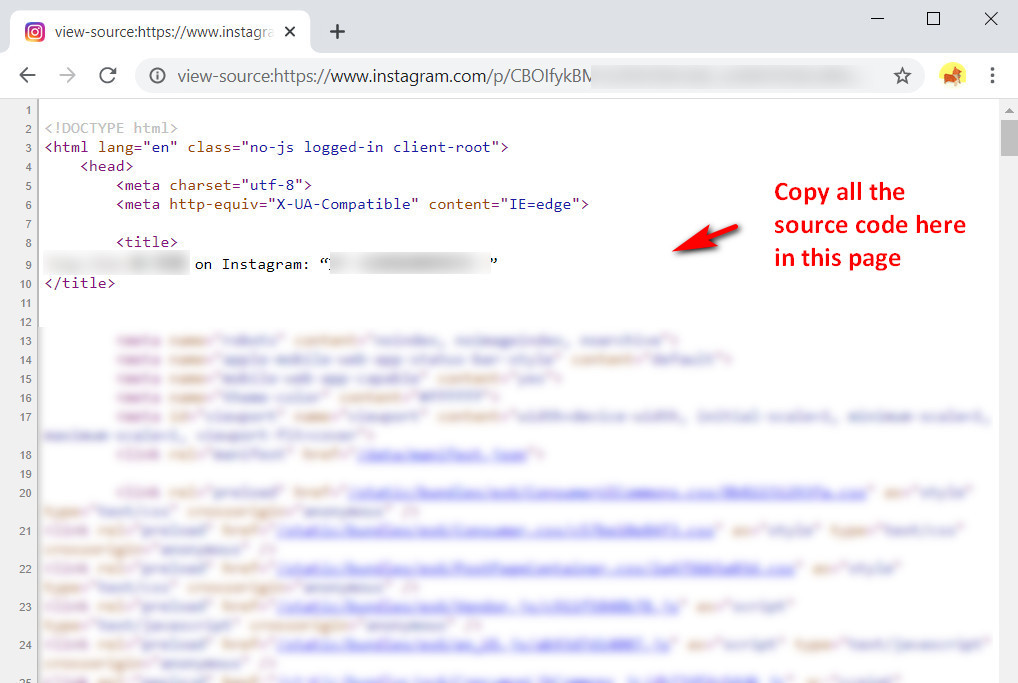Click the X-UA-Compatible meta line
The image size is (1018, 683).
(353, 204)
